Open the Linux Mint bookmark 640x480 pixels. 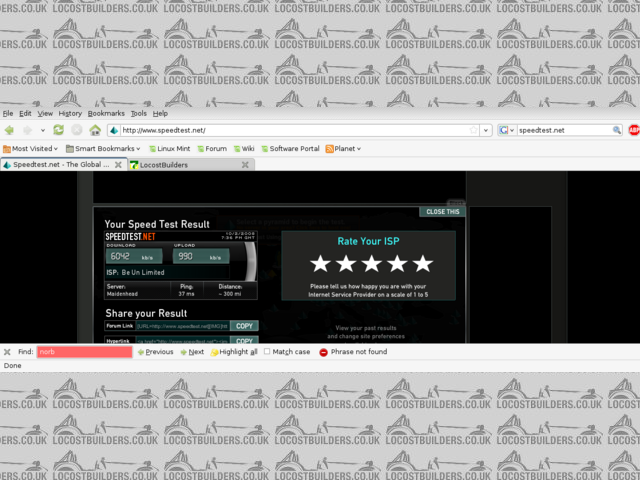pyautogui.click(x=170, y=148)
